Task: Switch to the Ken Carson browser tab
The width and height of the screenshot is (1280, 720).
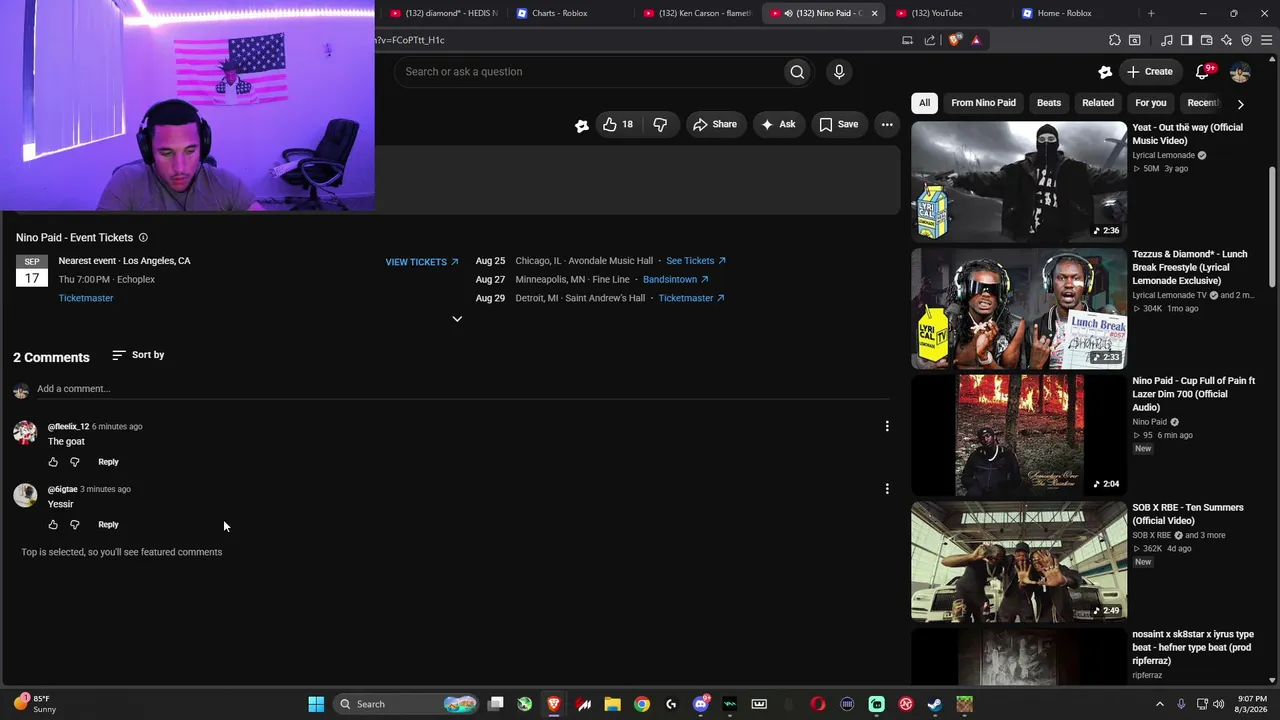Action: tap(698, 13)
